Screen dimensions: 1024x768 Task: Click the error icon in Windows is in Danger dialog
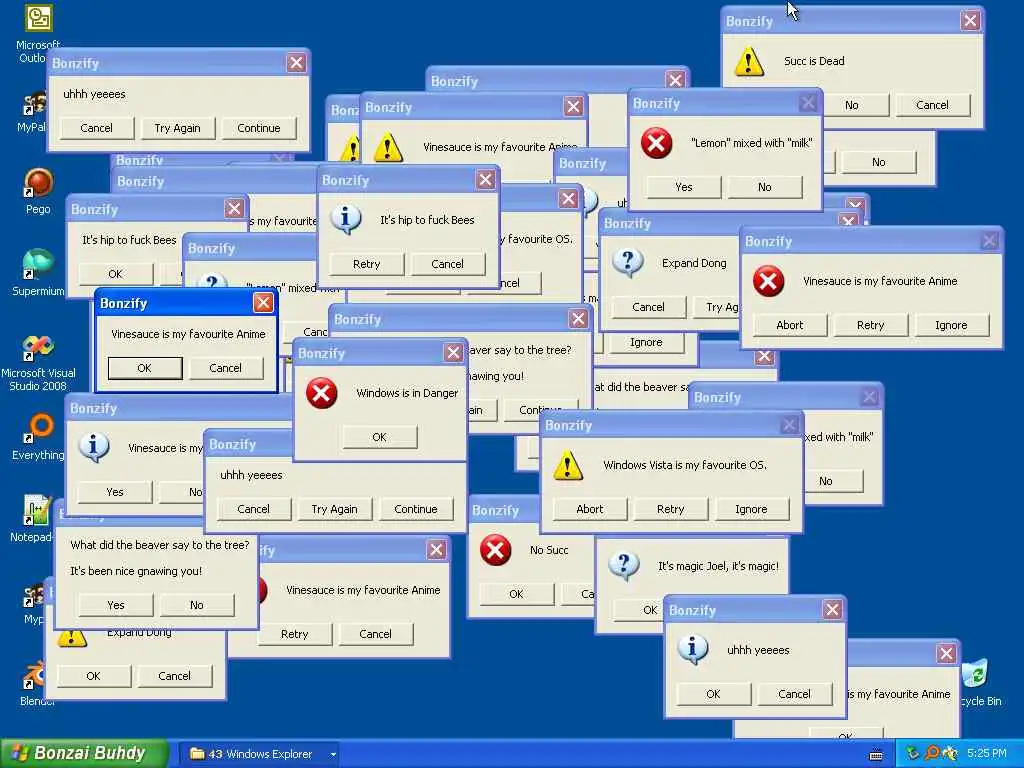[x=321, y=393]
